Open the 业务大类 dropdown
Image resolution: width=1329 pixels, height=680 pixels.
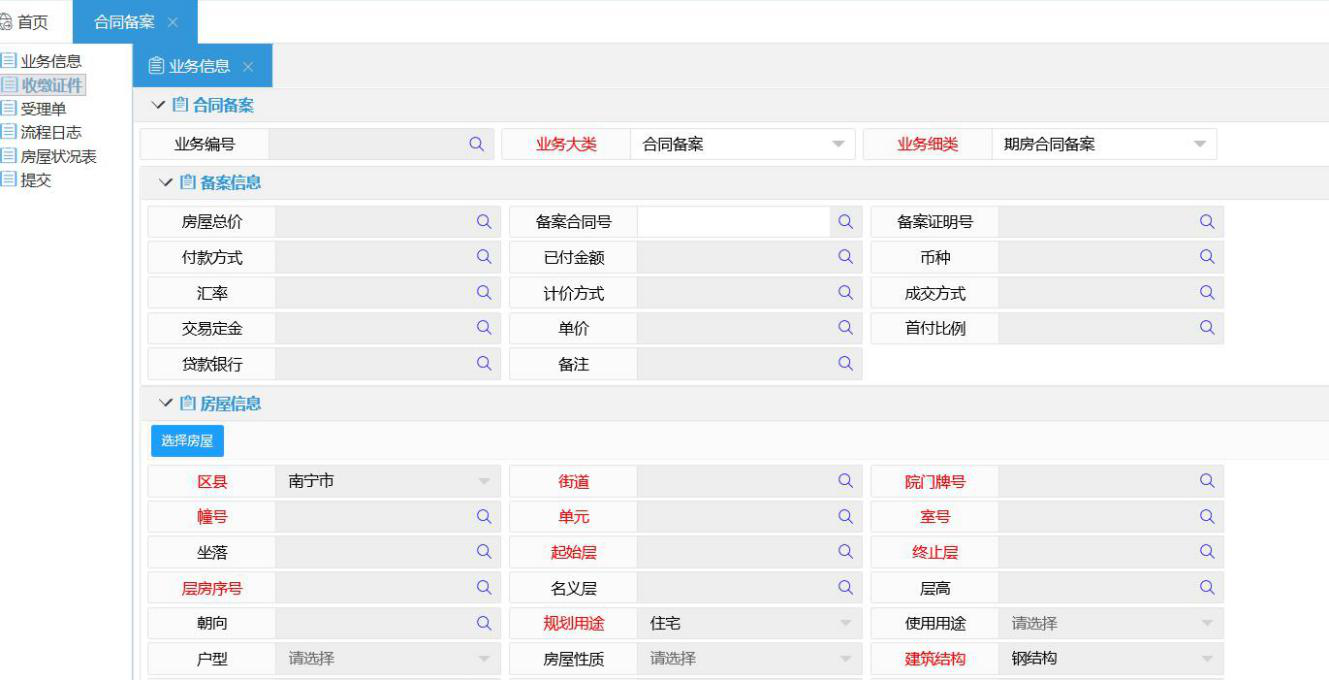[x=743, y=144]
